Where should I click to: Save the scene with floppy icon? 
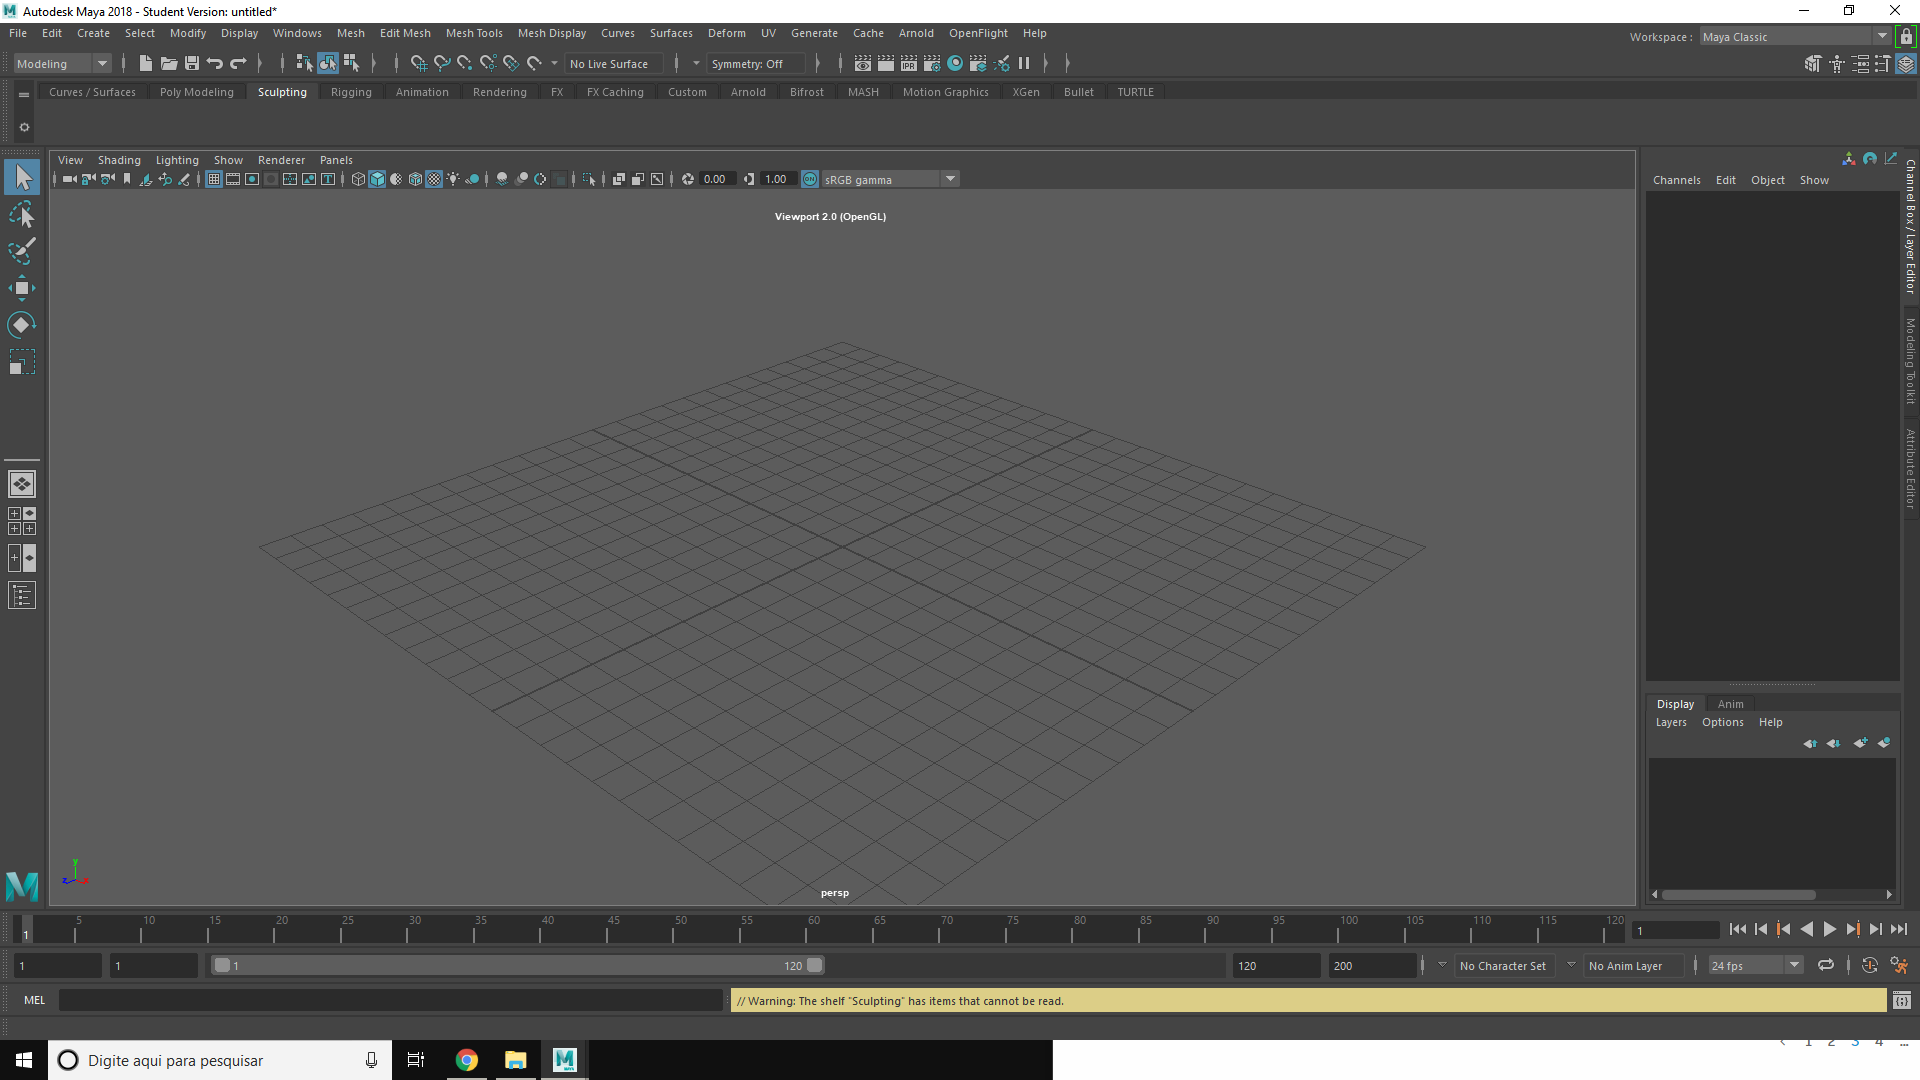pos(192,63)
